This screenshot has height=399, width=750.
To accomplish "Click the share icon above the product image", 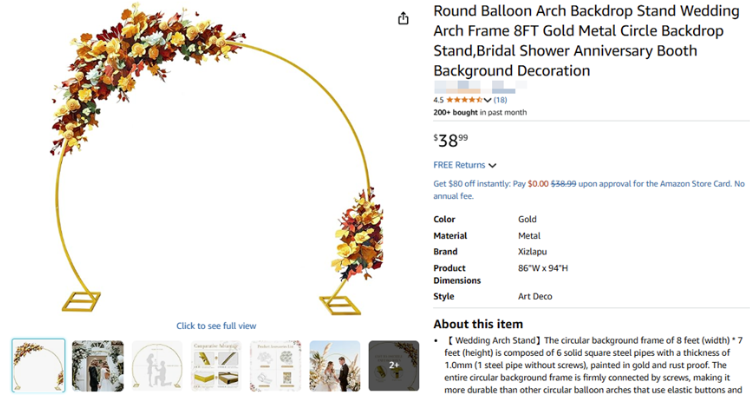I will pos(403,19).
